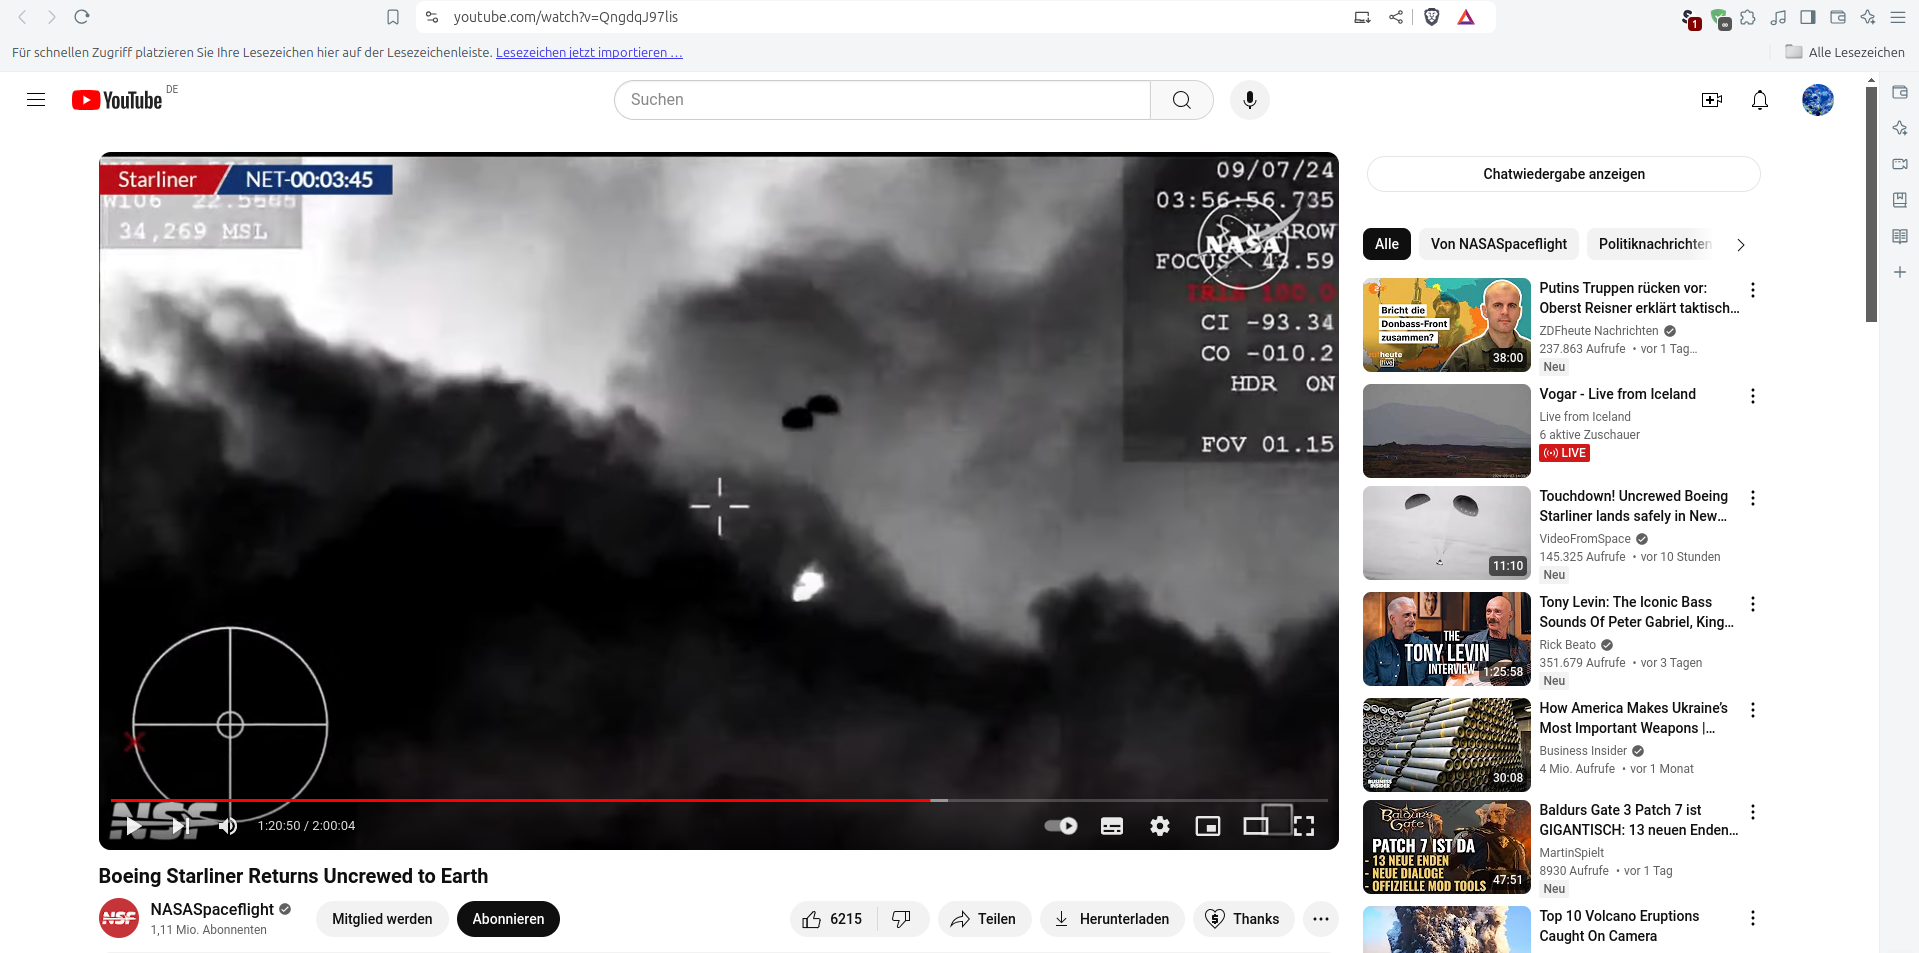The image size is (1919, 953).
Task: Add a sidebar item with plus
Action: (x=1900, y=272)
